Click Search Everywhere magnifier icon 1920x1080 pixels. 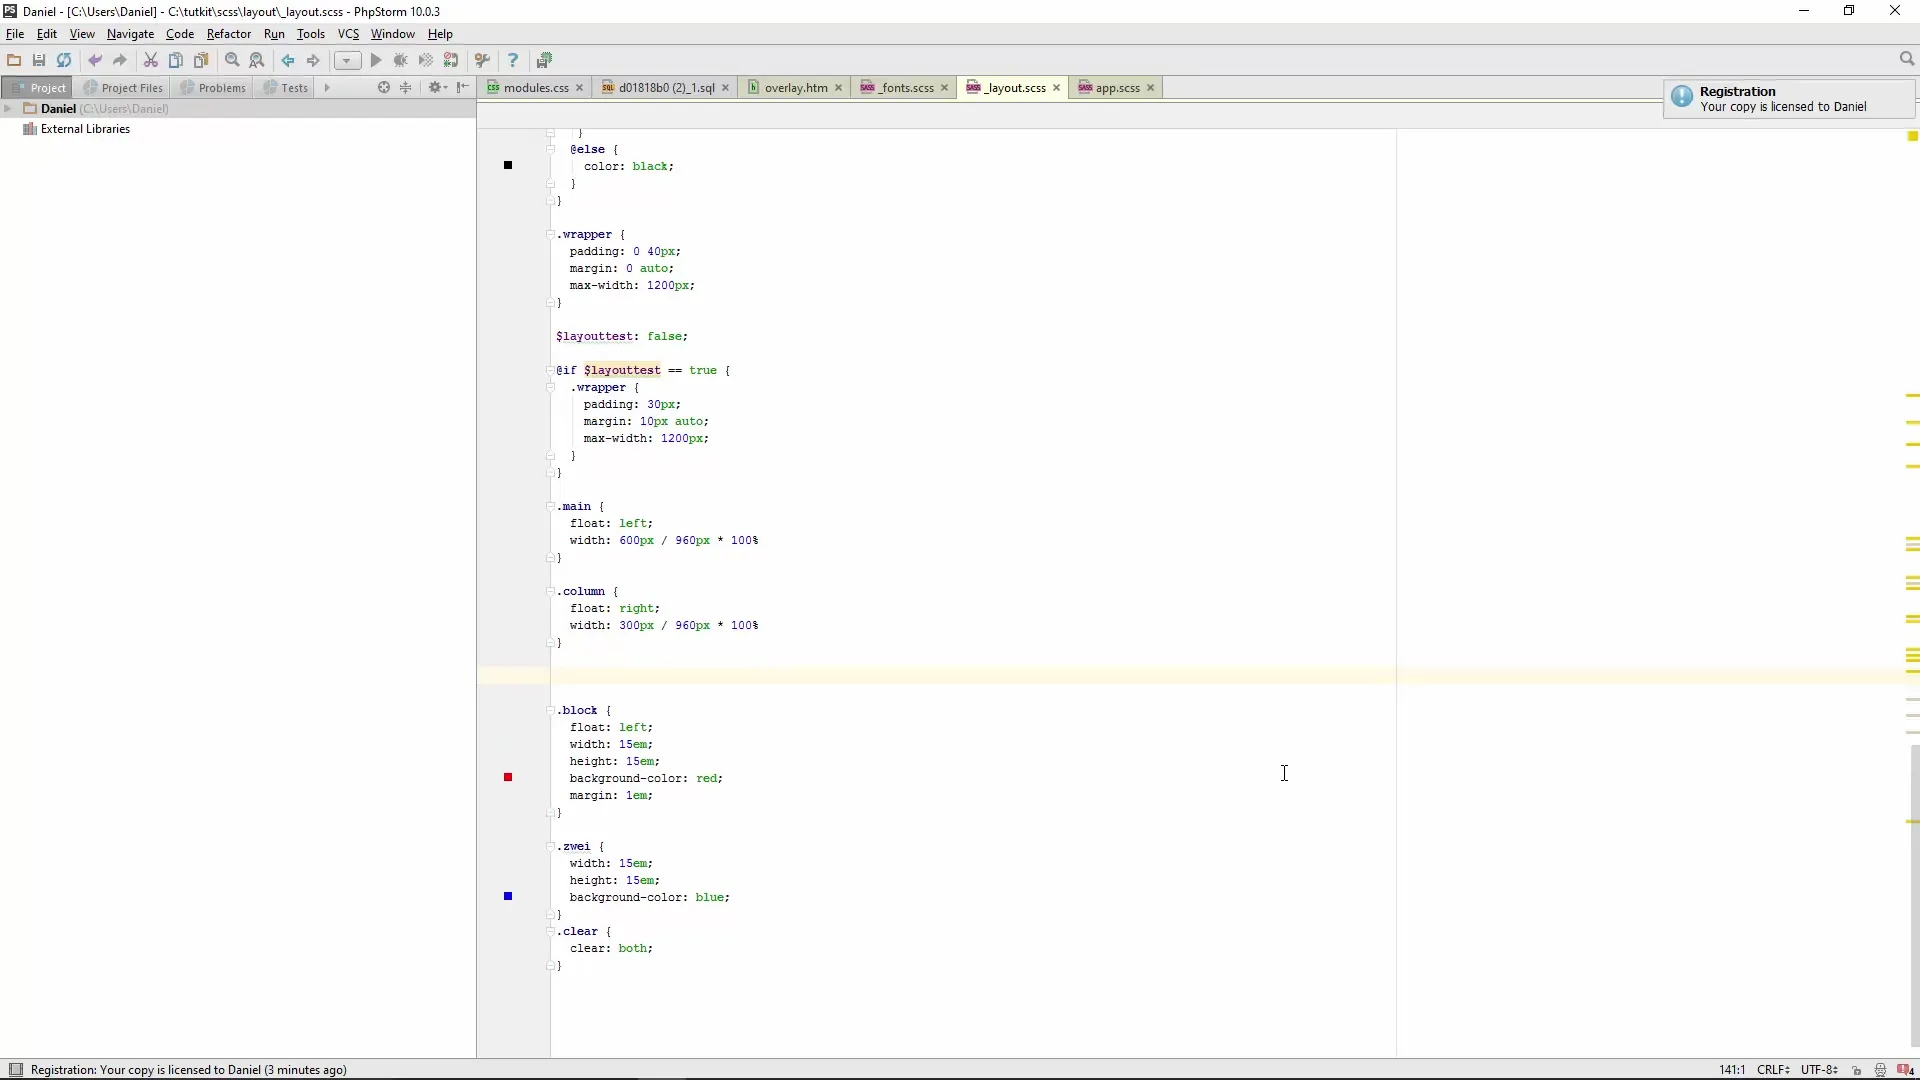click(1907, 59)
